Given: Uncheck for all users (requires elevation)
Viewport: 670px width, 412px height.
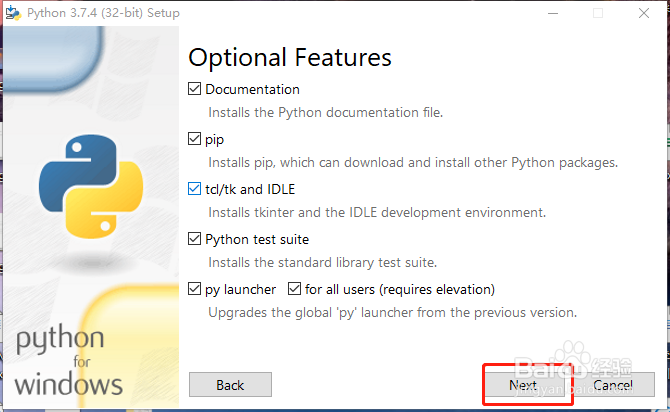Looking at the screenshot, I should [x=295, y=289].
